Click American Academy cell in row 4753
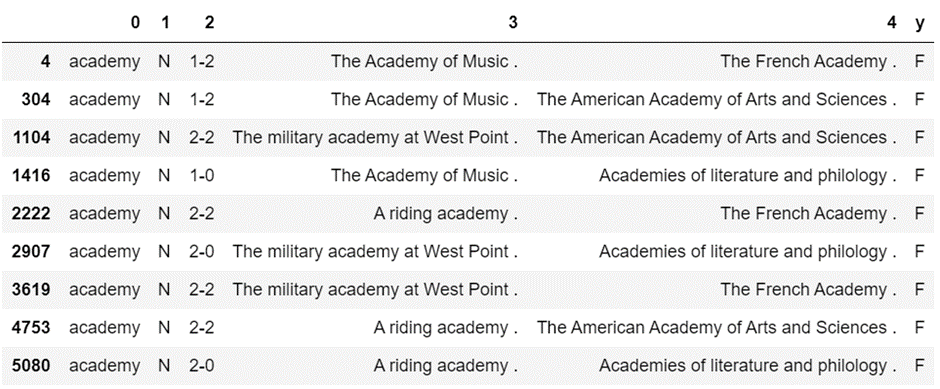Screen dimensions: 940x389 coord(717,328)
